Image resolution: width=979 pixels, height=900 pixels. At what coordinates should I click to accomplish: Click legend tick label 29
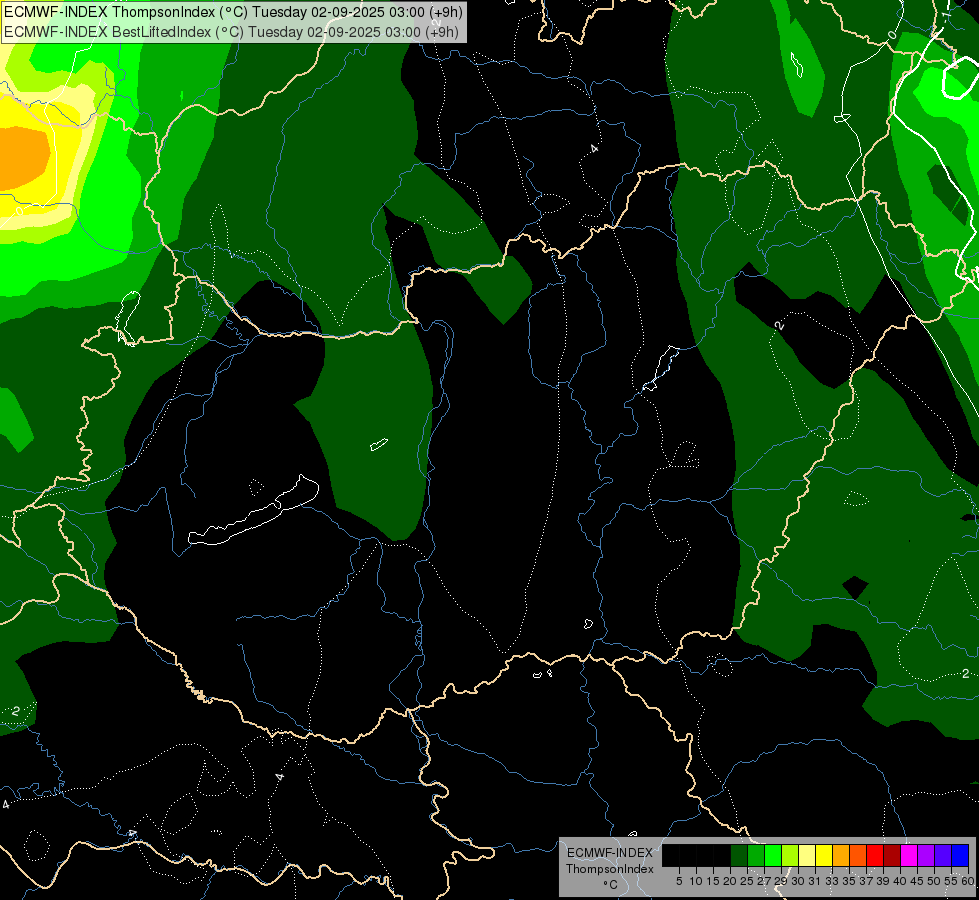click(782, 881)
